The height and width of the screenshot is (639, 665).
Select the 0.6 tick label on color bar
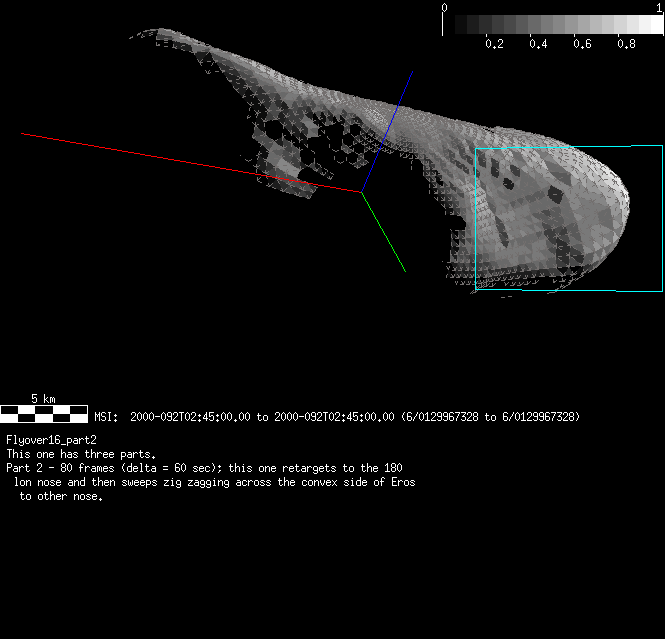pos(582,44)
